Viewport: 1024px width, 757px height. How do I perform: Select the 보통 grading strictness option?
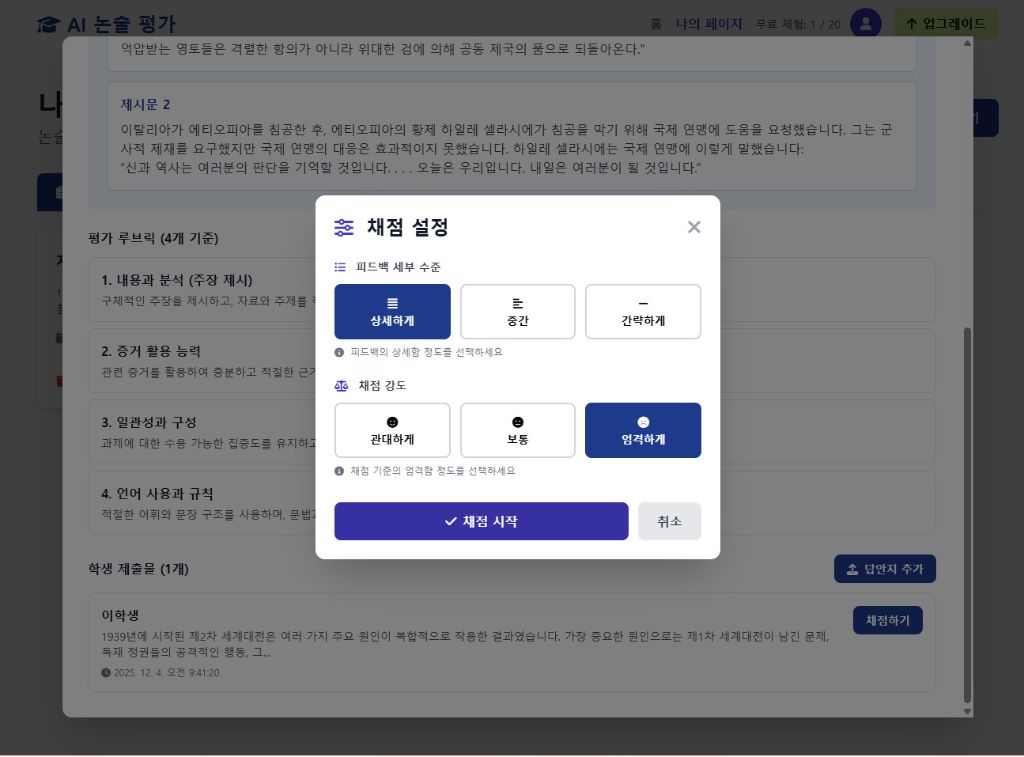click(x=517, y=430)
